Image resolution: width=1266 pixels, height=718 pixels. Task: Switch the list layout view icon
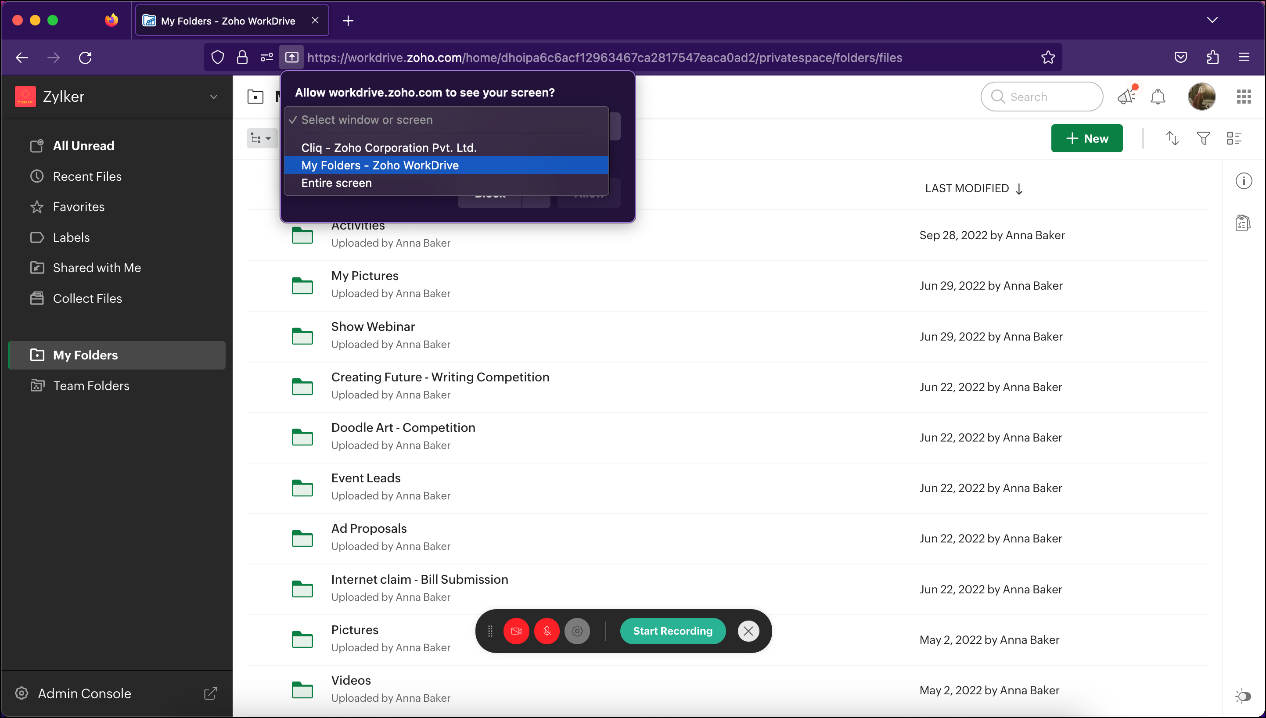coord(1234,138)
